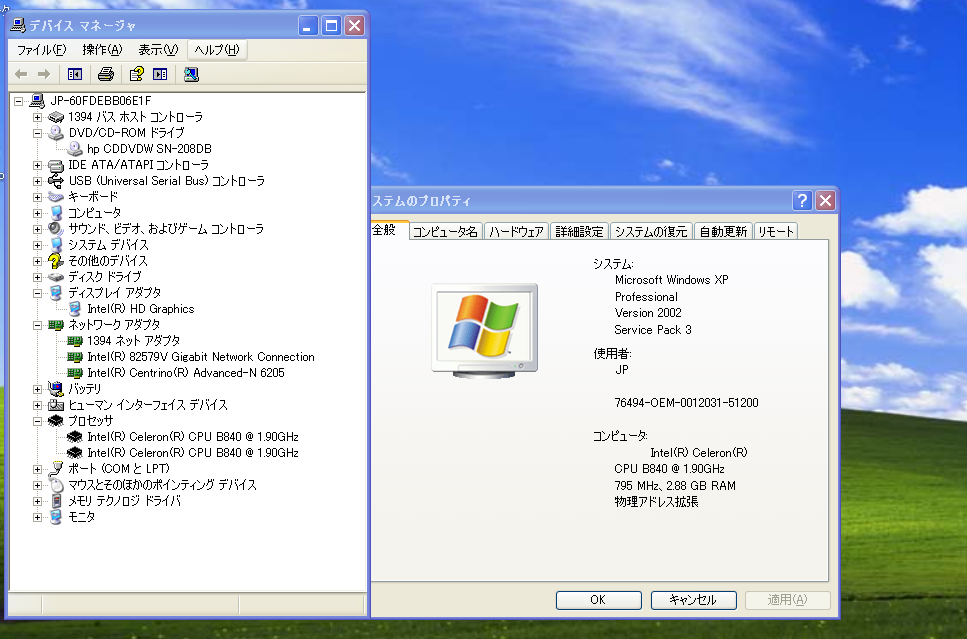Select the ポート (COM と LPT) label

click(119, 469)
